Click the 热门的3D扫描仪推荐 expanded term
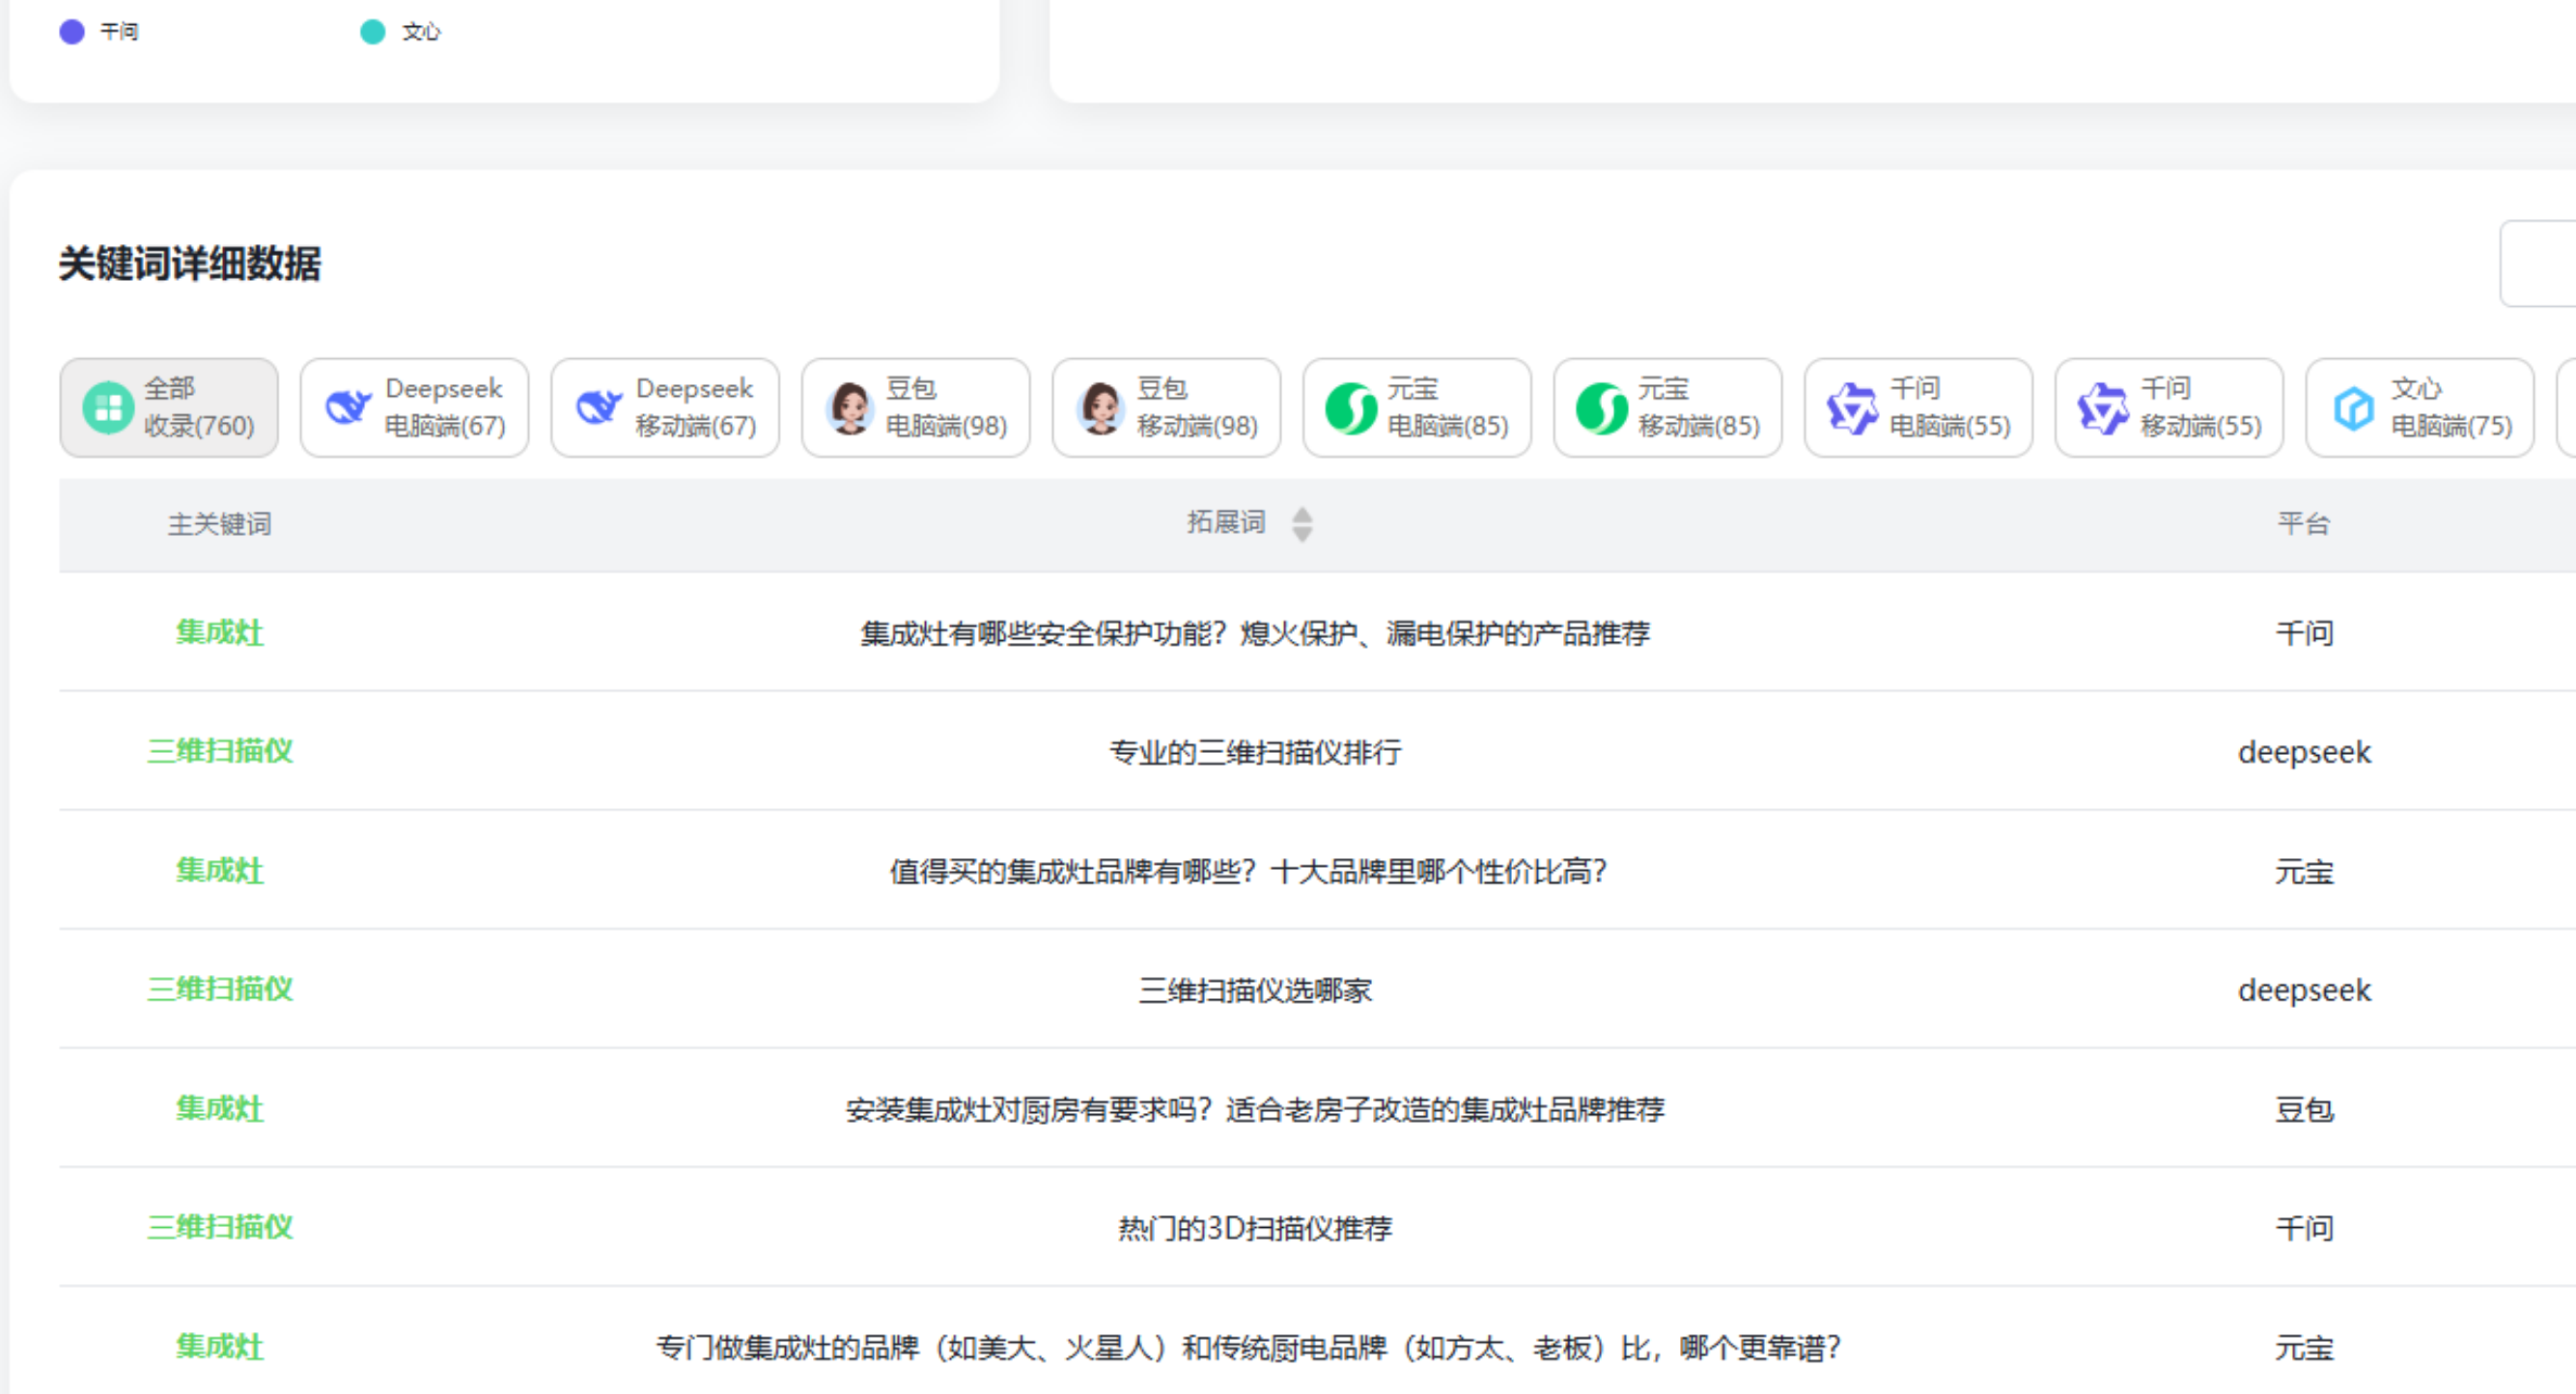Image resolution: width=2576 pixels, height=1394 pixels. coord(1254,1228)
